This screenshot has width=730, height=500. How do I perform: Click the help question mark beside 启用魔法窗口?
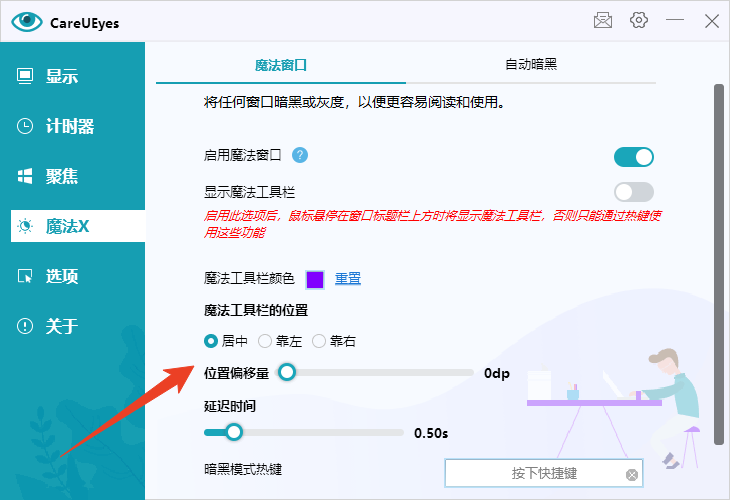pos(299,155)
